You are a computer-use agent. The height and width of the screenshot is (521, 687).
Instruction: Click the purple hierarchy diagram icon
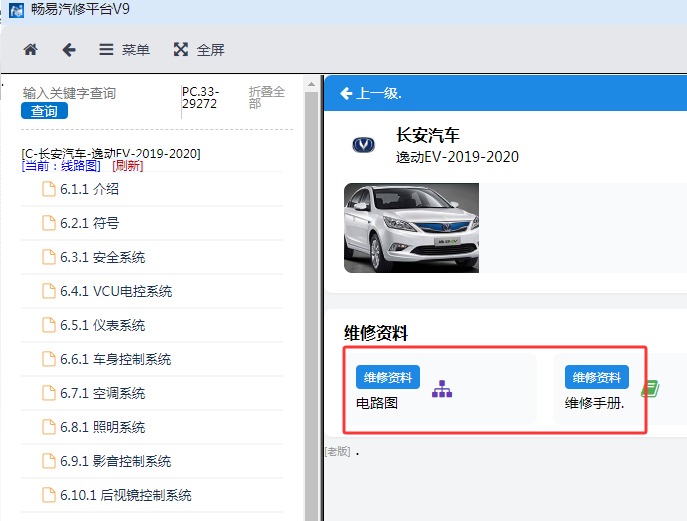pyautogui.click(x=442, y=389)
